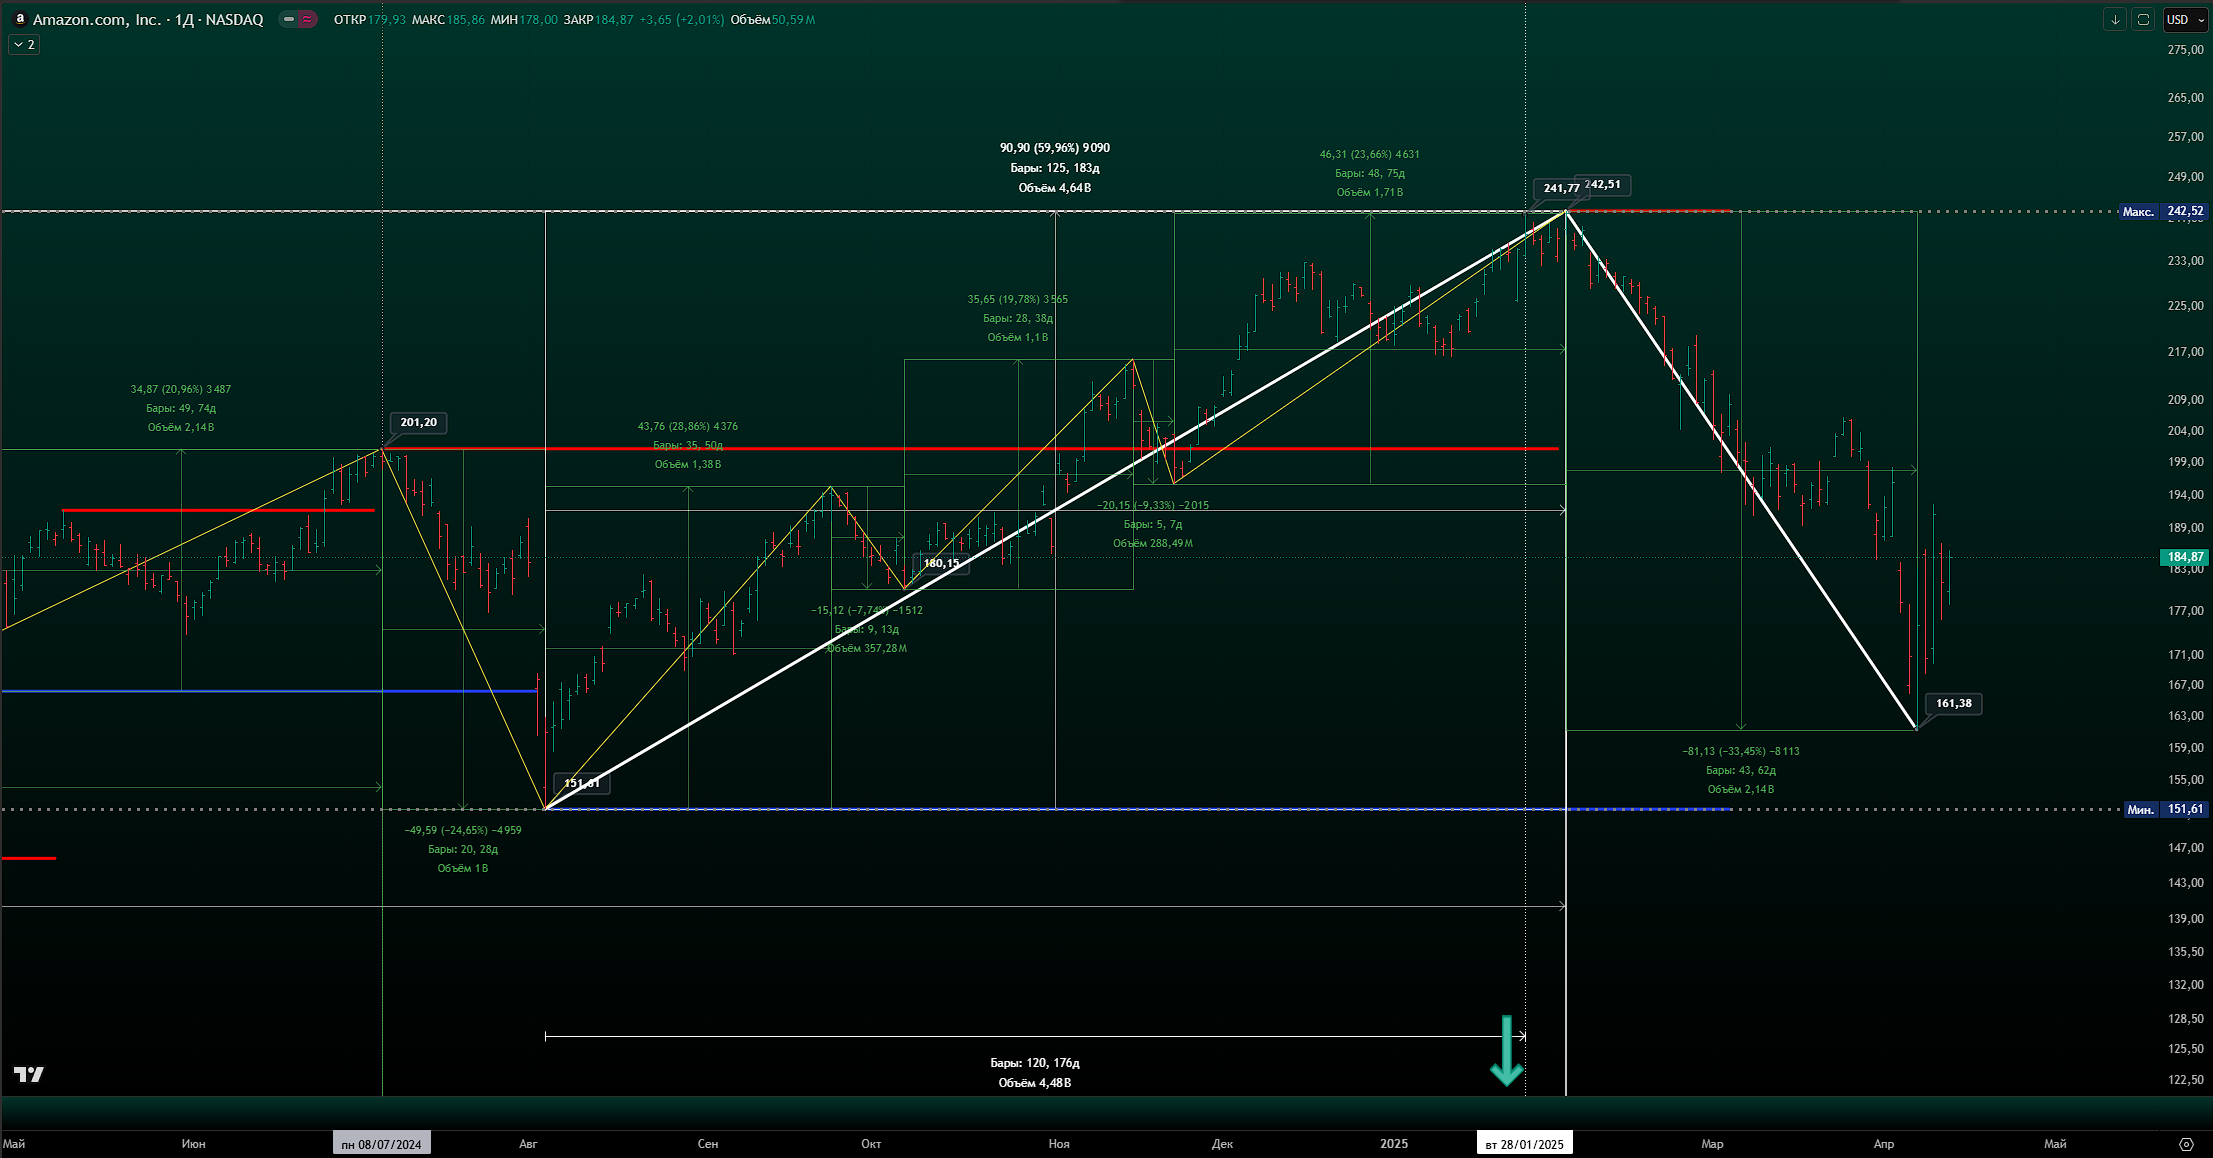Click the Объём 50,59 M value in the header
This screenshot has height=1158, width=2213.
pos(773,20)
